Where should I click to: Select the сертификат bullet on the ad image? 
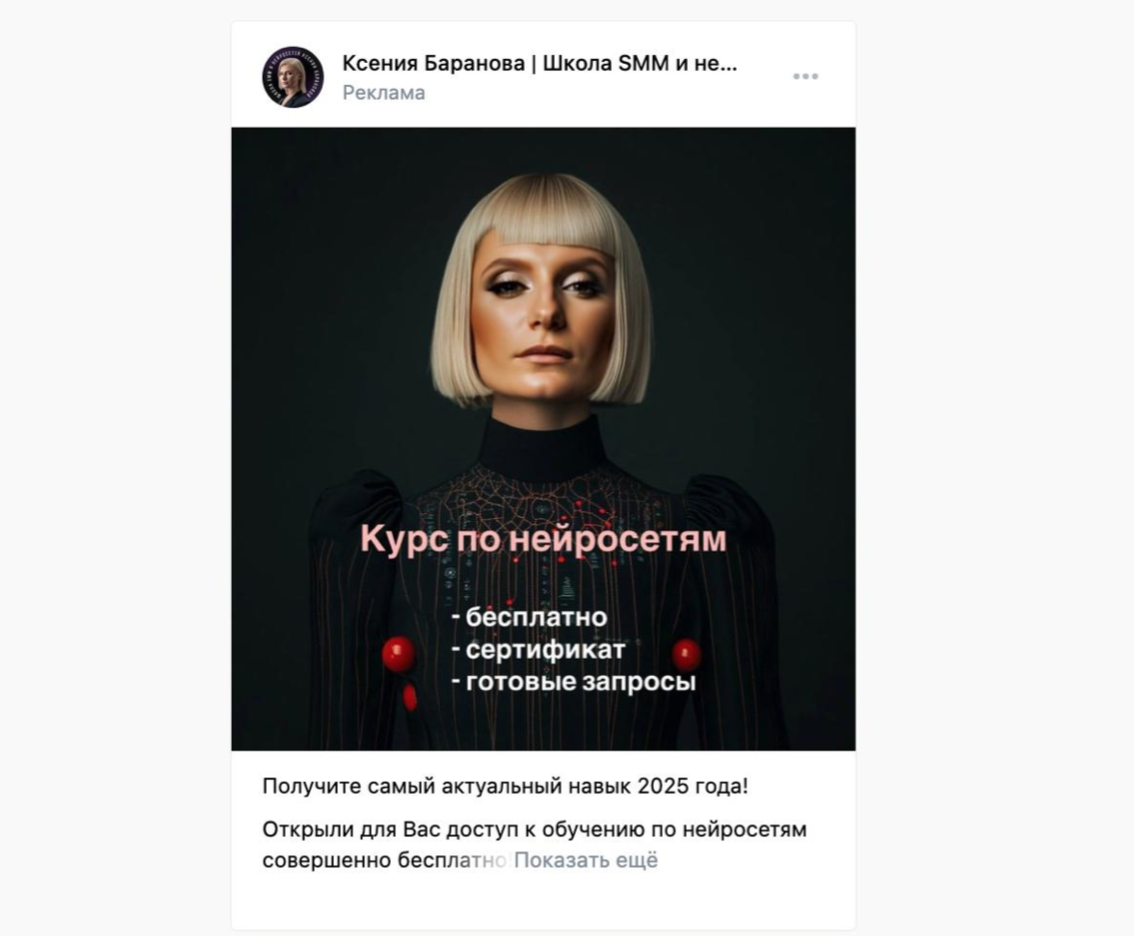tap(538, 649)
